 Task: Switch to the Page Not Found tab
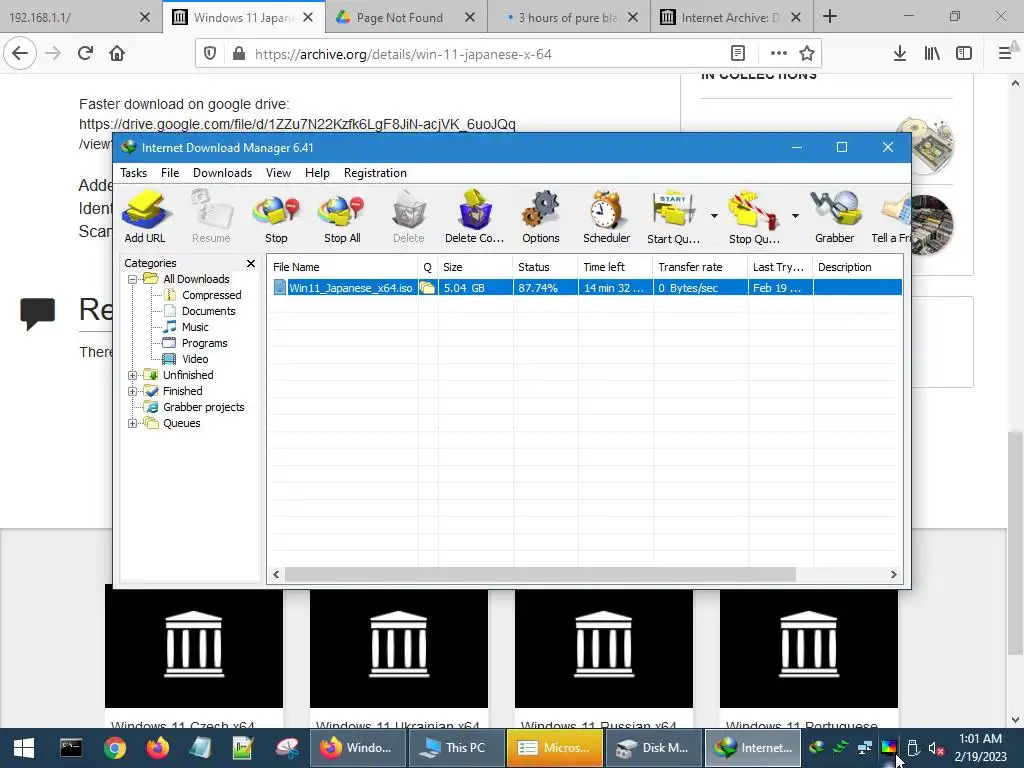pos(406,18)
